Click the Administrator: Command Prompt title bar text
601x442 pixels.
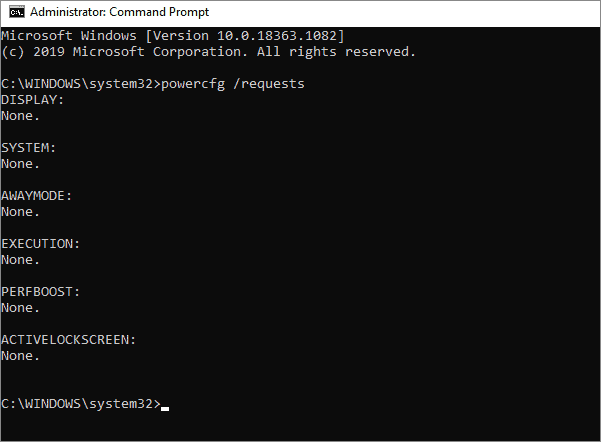[120, 12]
